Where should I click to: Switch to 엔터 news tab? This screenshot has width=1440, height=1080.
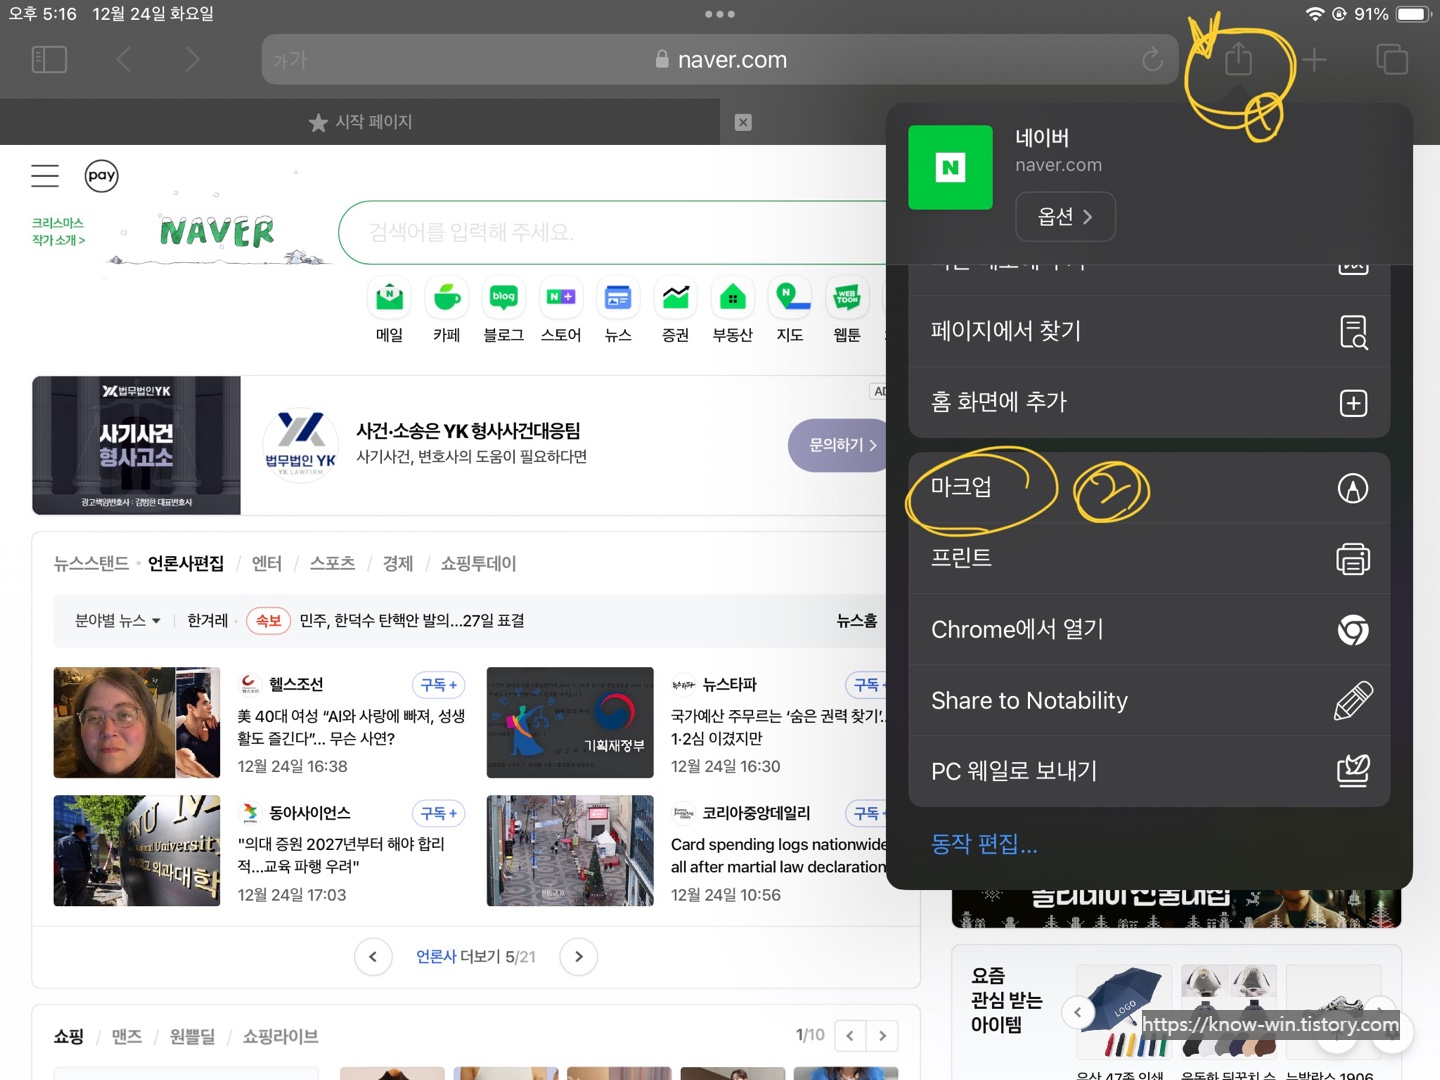[267, 564]
